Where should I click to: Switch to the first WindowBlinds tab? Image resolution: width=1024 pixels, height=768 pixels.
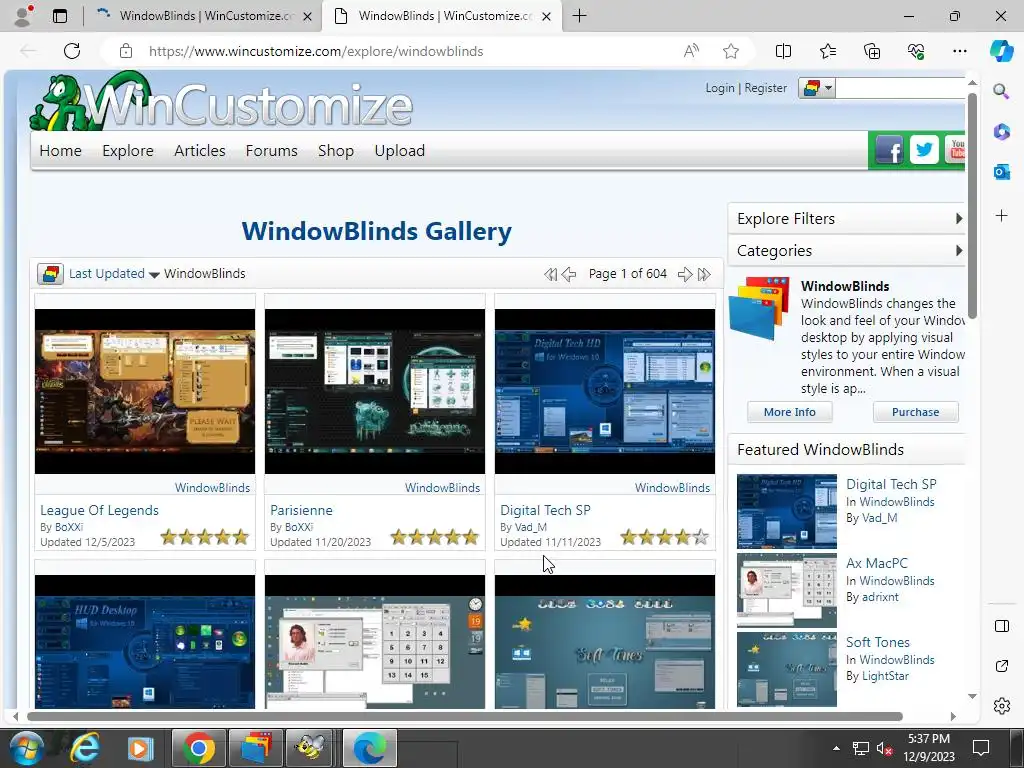202,16
